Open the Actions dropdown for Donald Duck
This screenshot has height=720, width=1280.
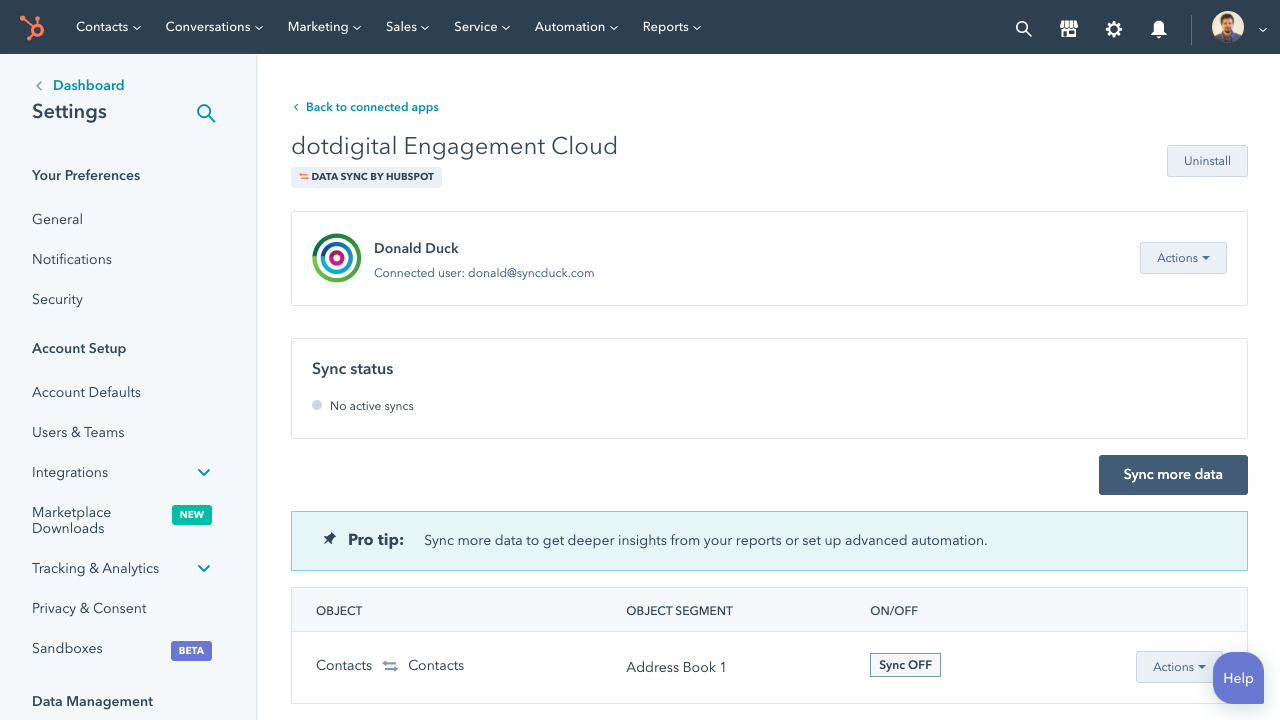coord(1183,257)
